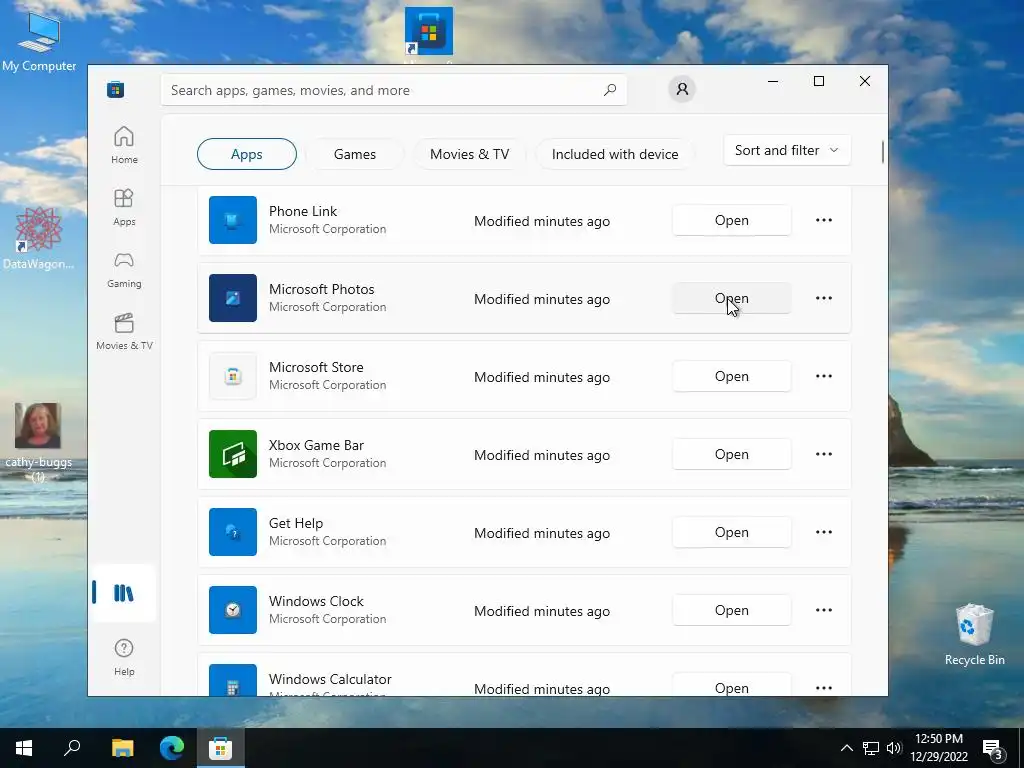Select the Apps filter tab
This screenshot has height=768, width=1024.
point(246,154)
